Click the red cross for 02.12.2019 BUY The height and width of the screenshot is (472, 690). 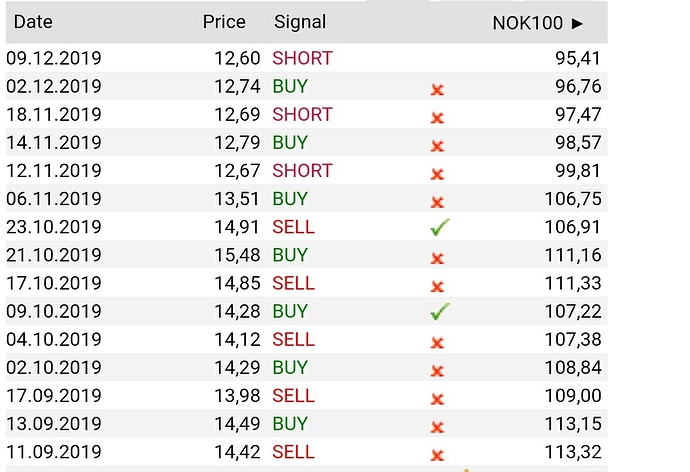pos(437,90)
